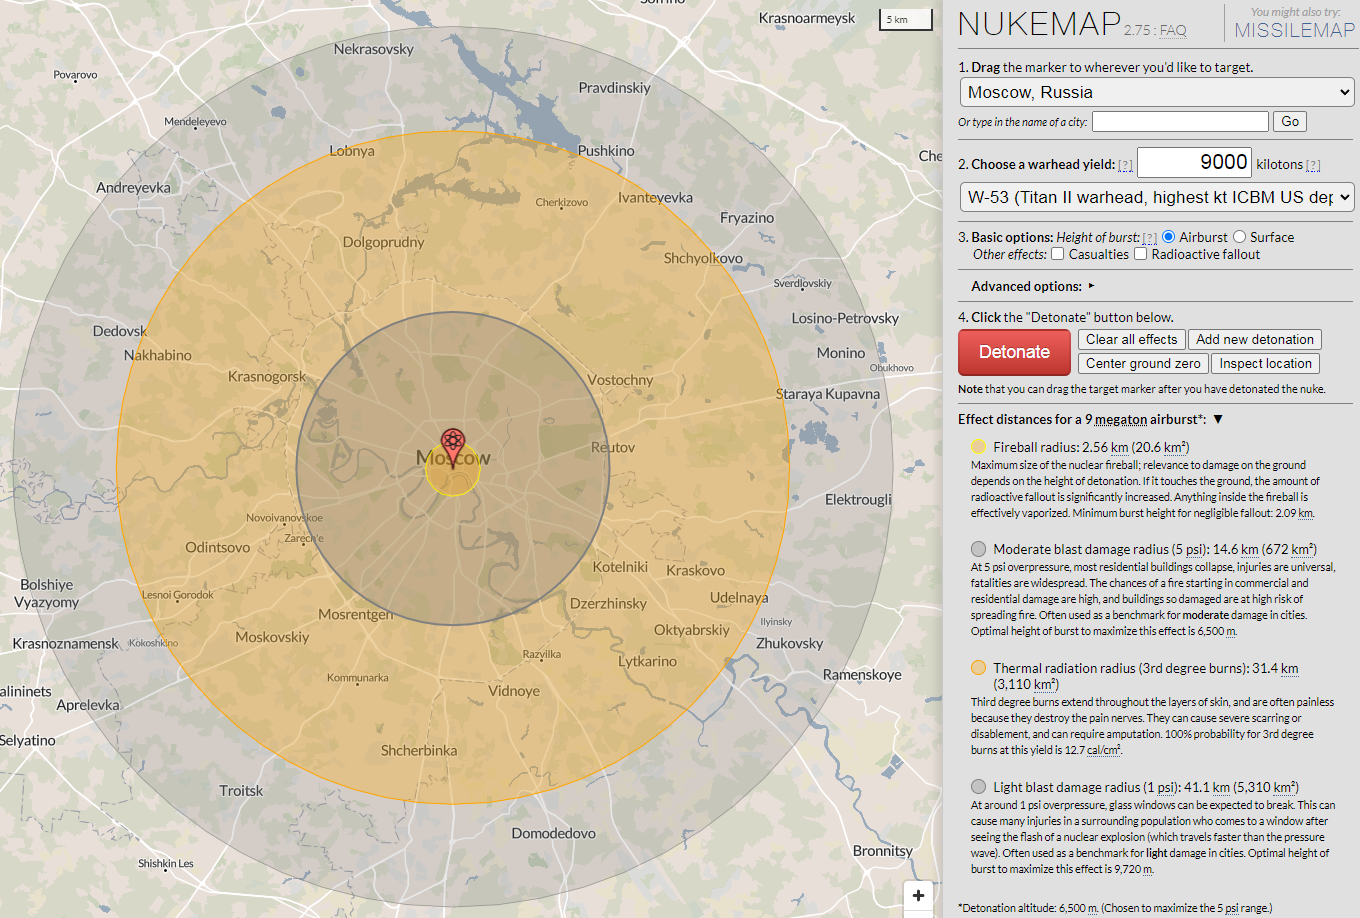This screenshot has width=1360, height=918.
Task: Click the gray moderate blast damage legend circle
Action: (978, 549)
